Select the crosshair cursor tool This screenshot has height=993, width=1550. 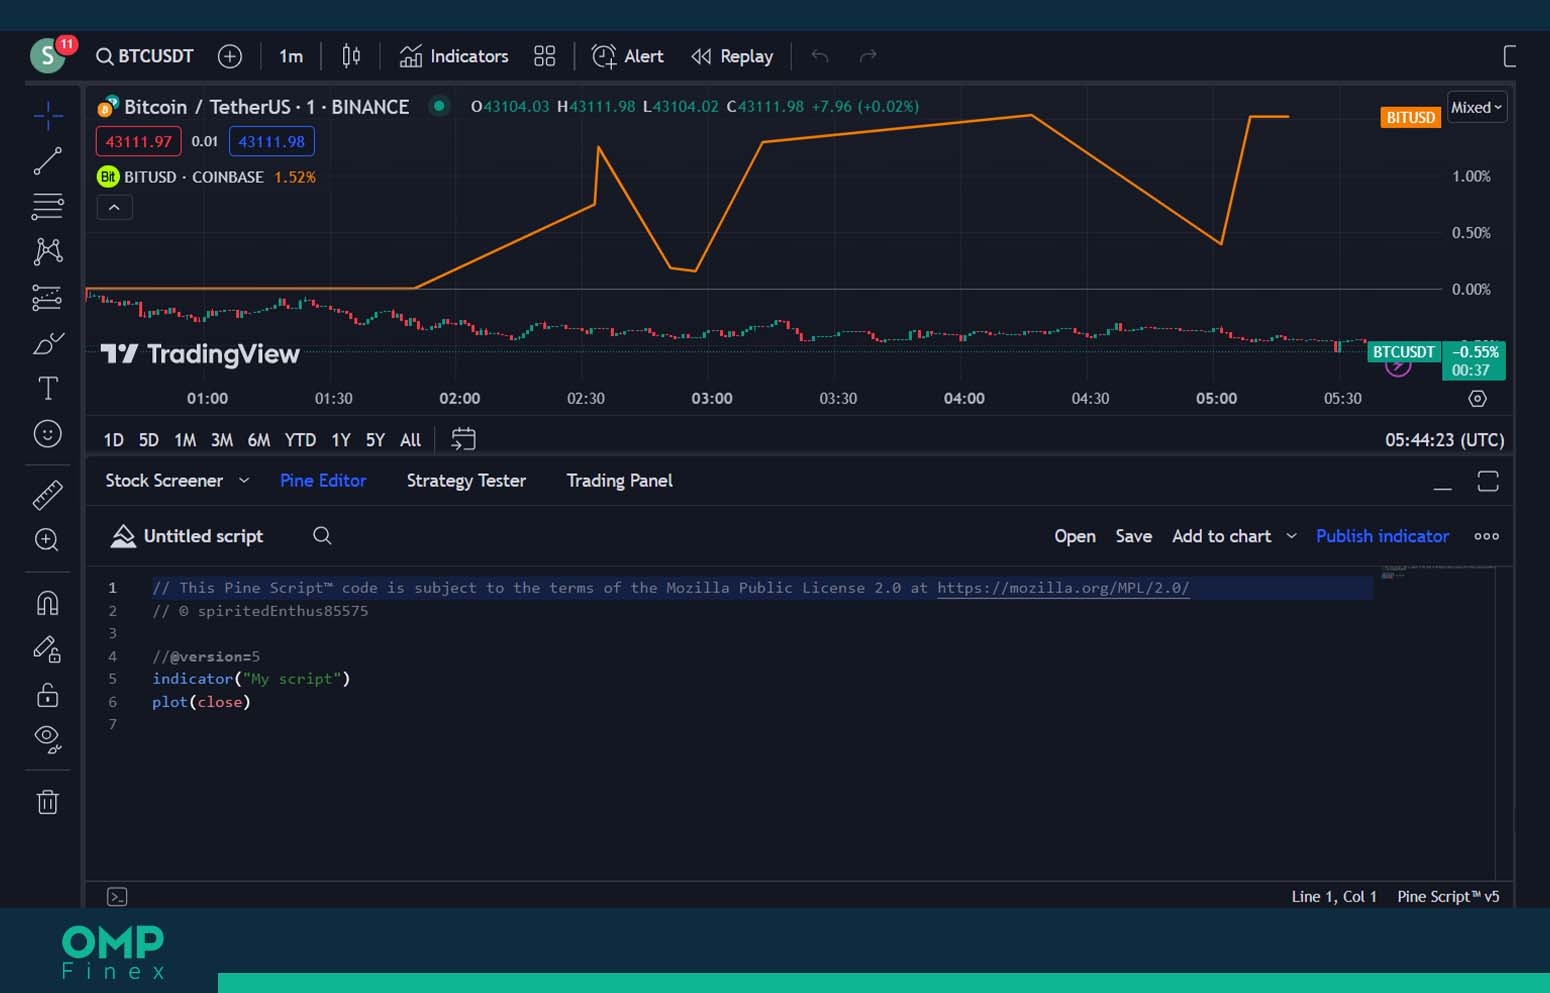47,116
